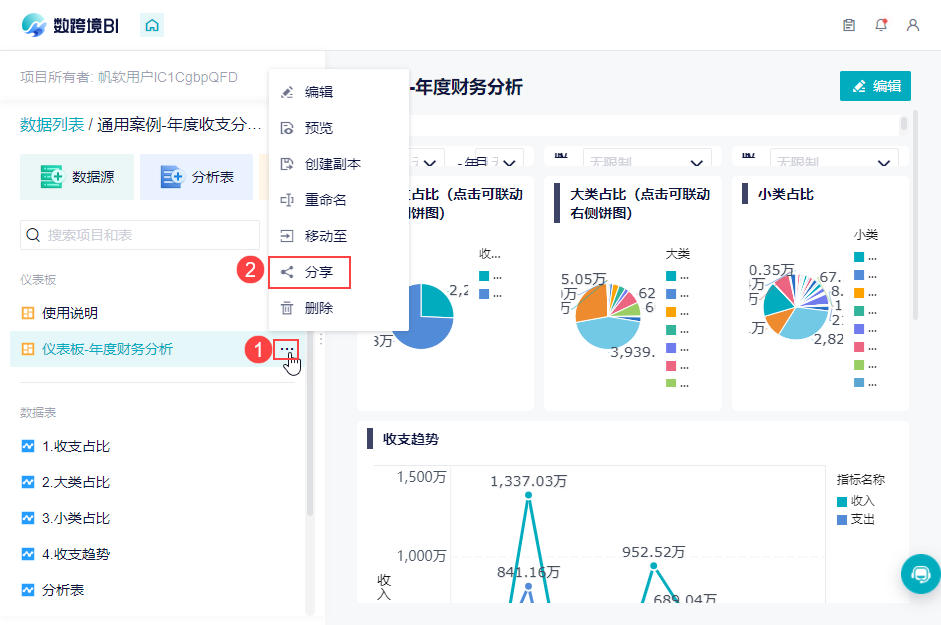Open 4.收支趋势 data table
The height and width of the screenshot is (625, 941).
pos(76,554)
